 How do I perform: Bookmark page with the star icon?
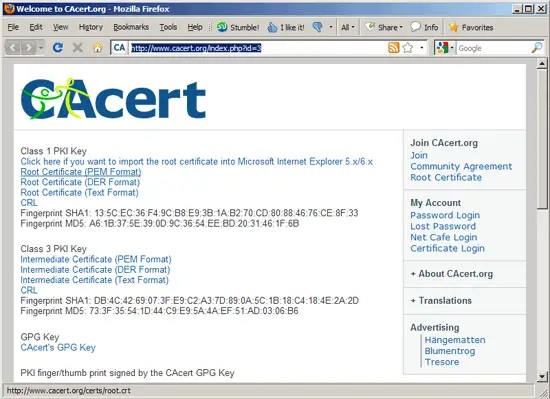tap(408, 48)
